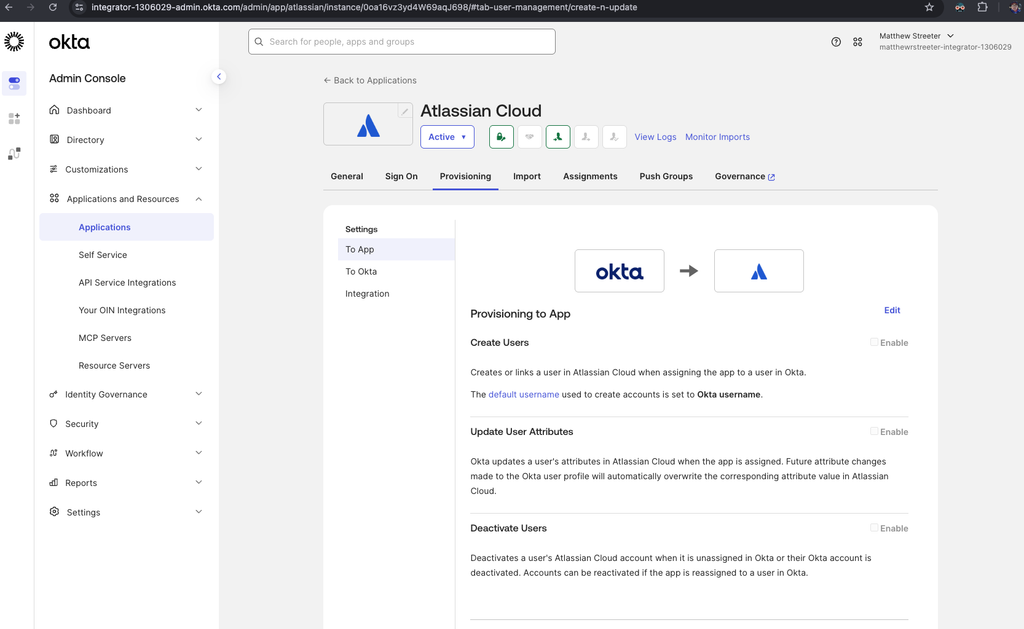The width and height of the screenshot is (1024, 629).
Task: Click the Security shield icon
Action: 54,423
